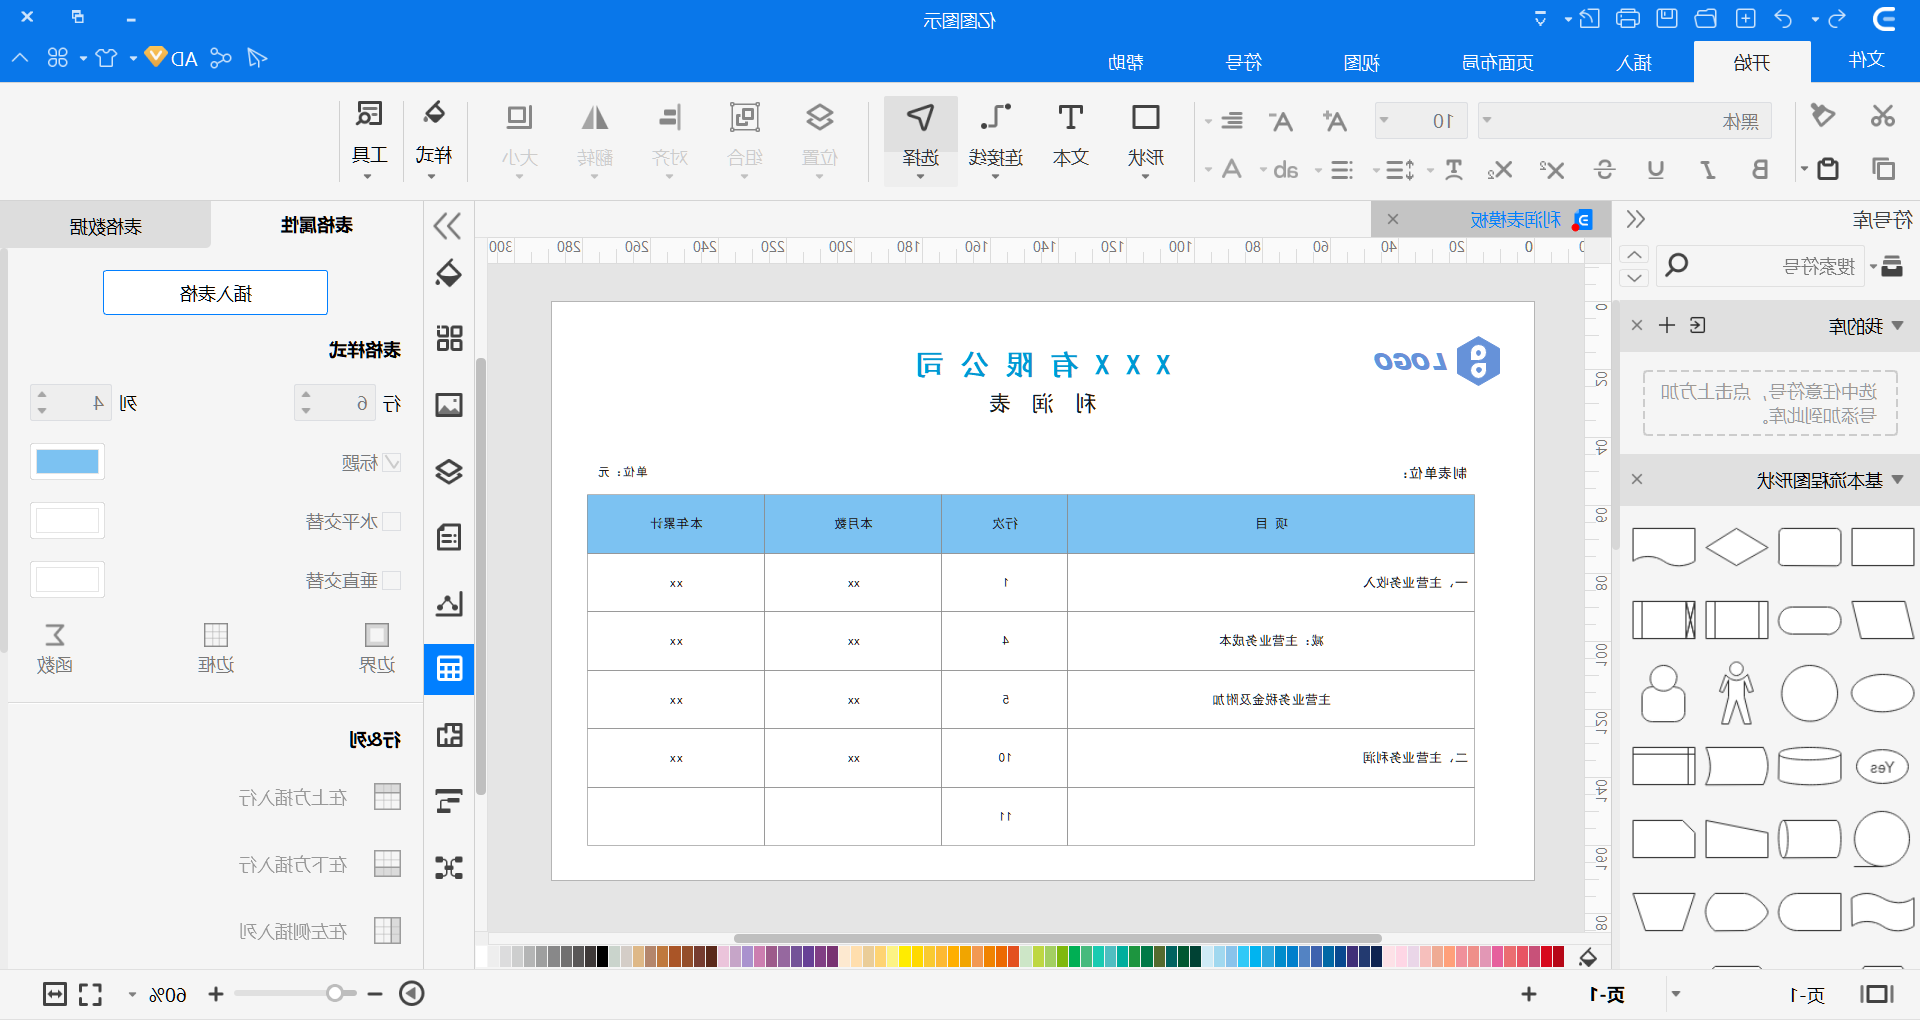Click the Format Painter brush icon
Viewport: 1920px width, 1020px height.
tap(1823, 116)
